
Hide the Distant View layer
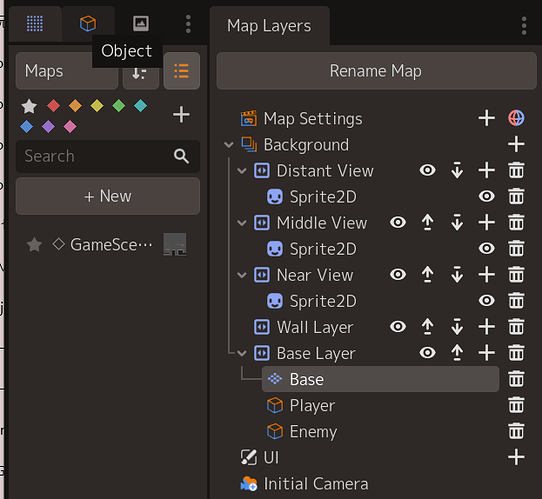click(428, 170)
